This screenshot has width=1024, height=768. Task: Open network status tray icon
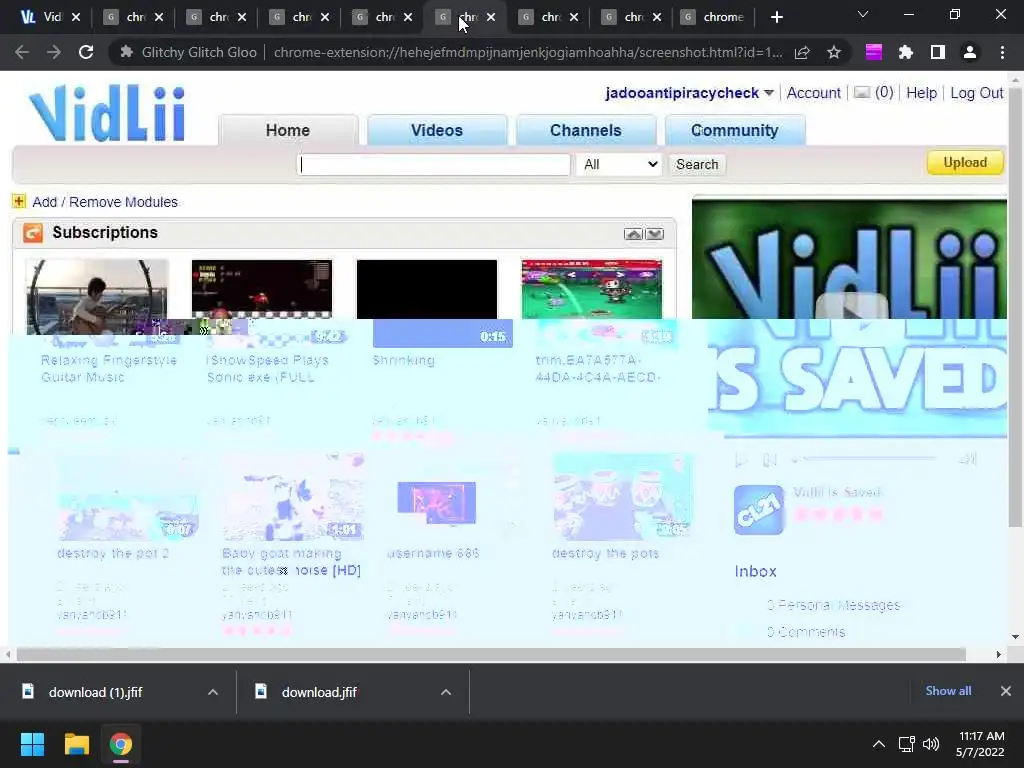point(906,744)
